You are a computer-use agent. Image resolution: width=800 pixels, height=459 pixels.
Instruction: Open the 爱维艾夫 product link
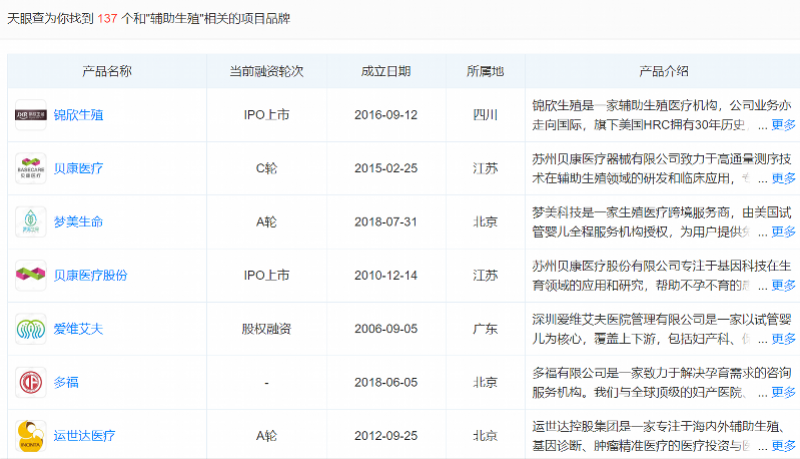tap(79, 329)
